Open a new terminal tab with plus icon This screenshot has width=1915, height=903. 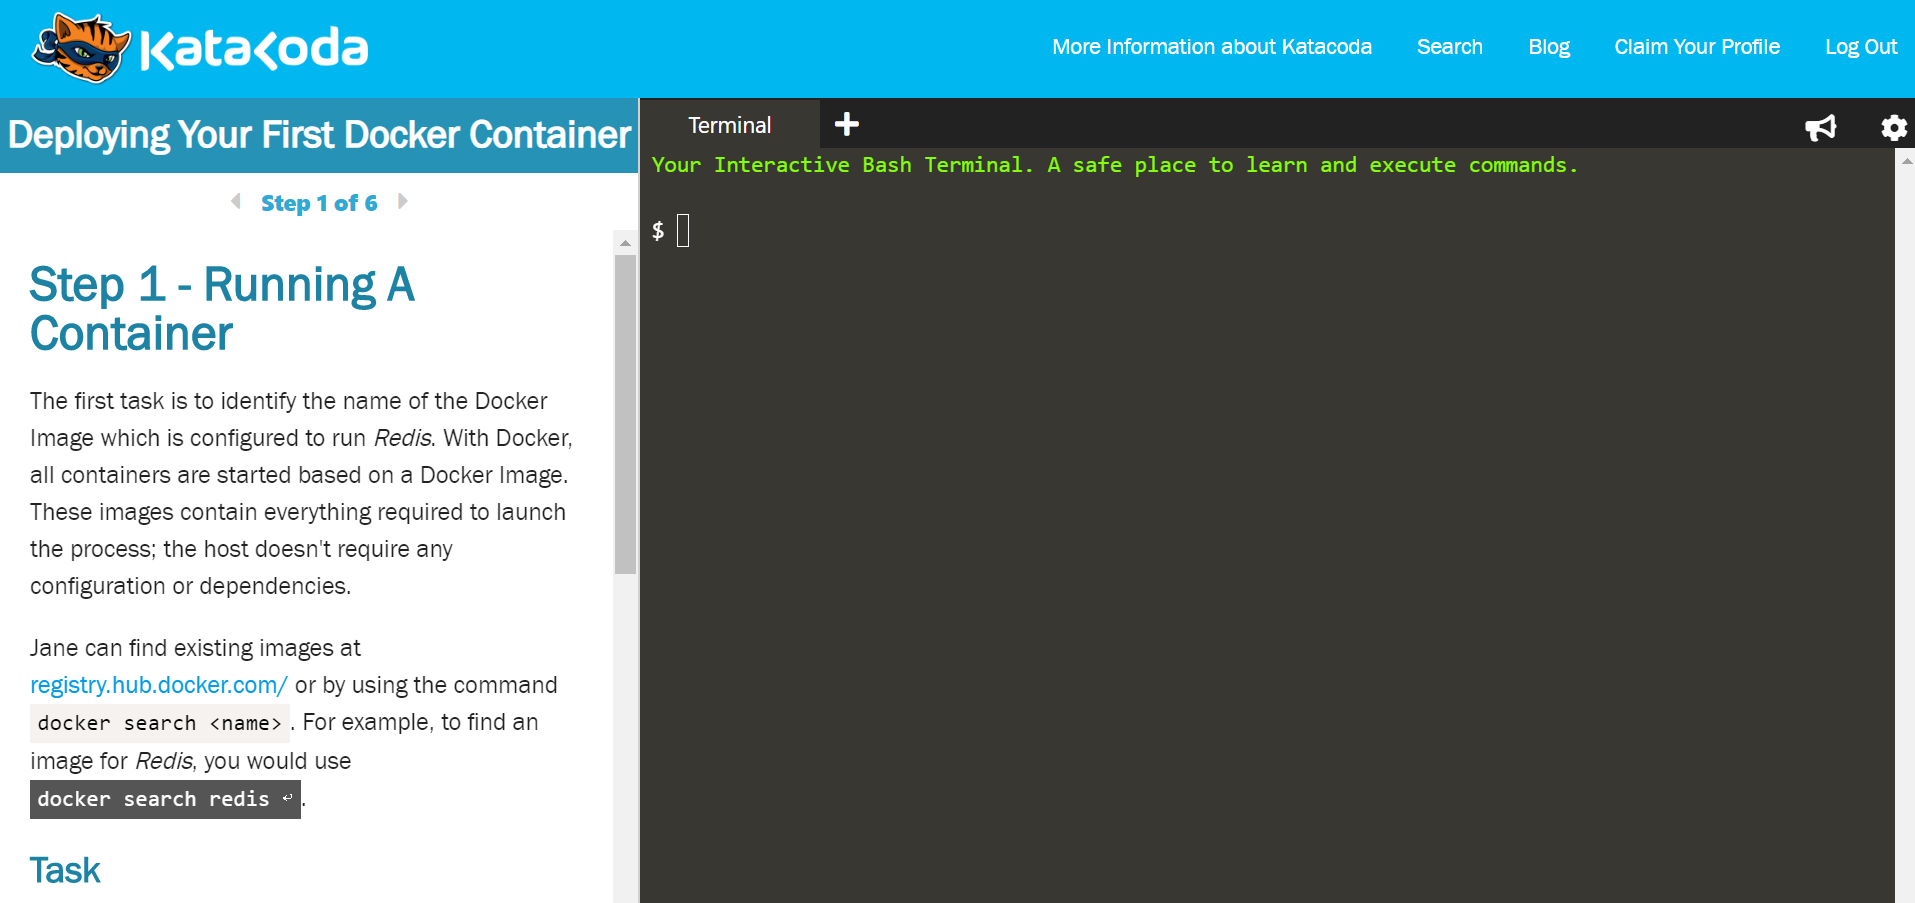(847, 124)
